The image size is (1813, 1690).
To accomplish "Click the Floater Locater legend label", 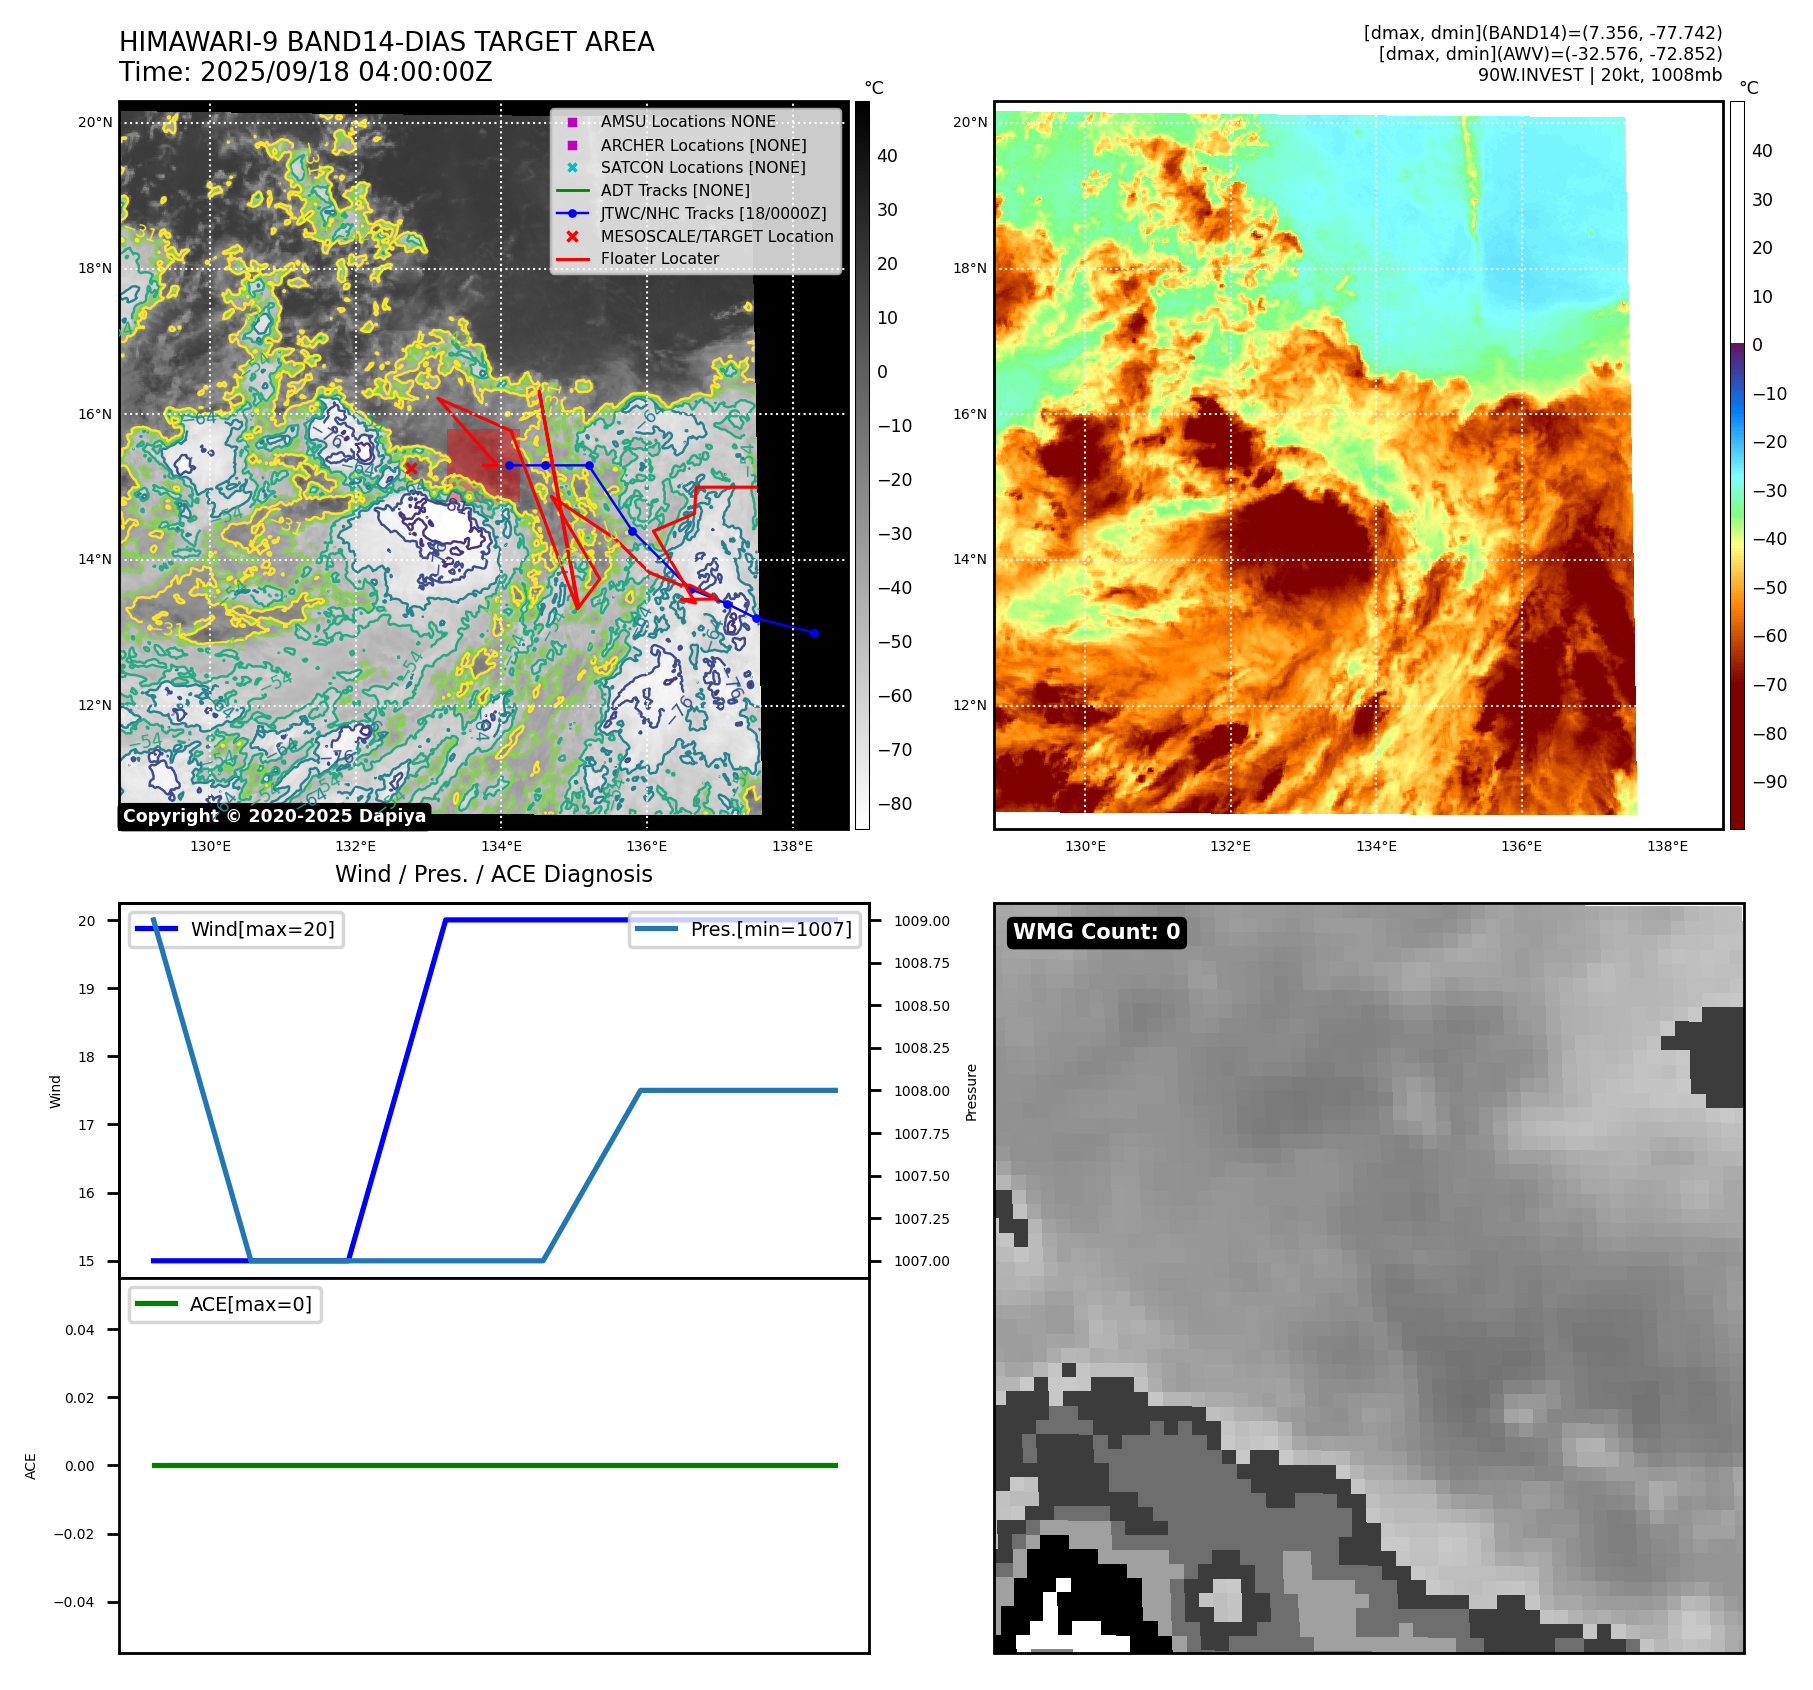I will [660, 259].
